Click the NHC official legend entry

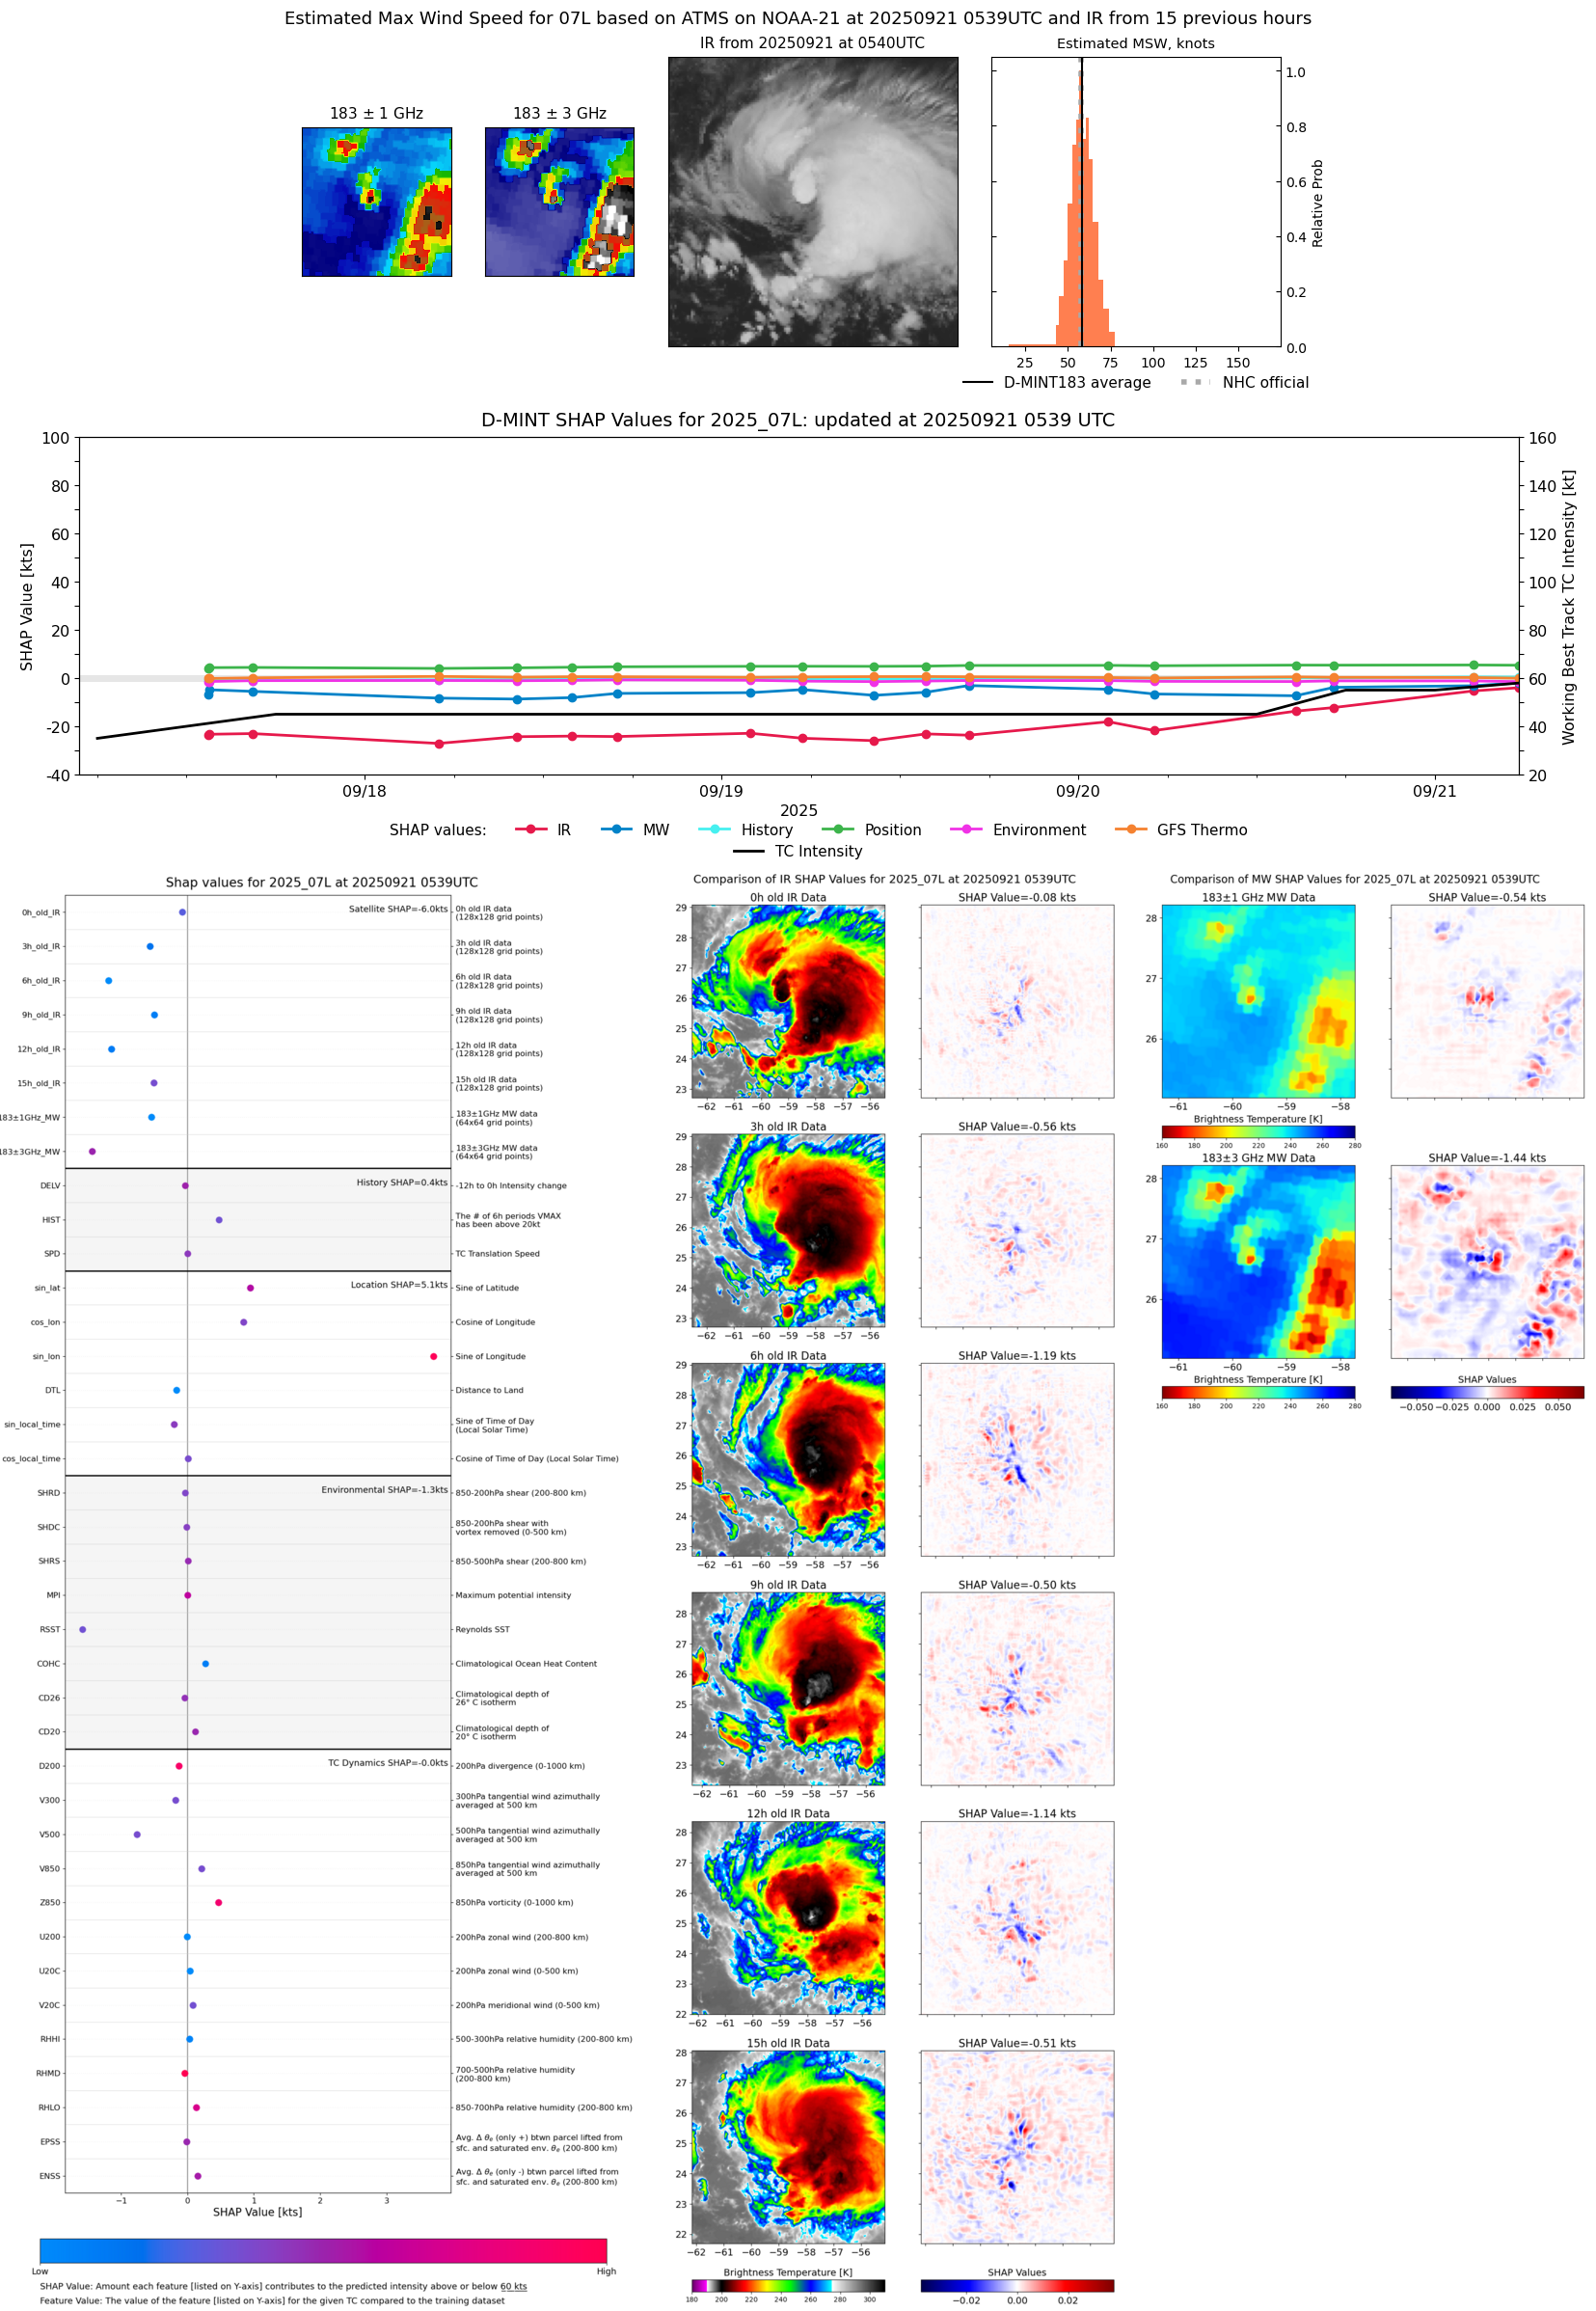(1245, 382)
